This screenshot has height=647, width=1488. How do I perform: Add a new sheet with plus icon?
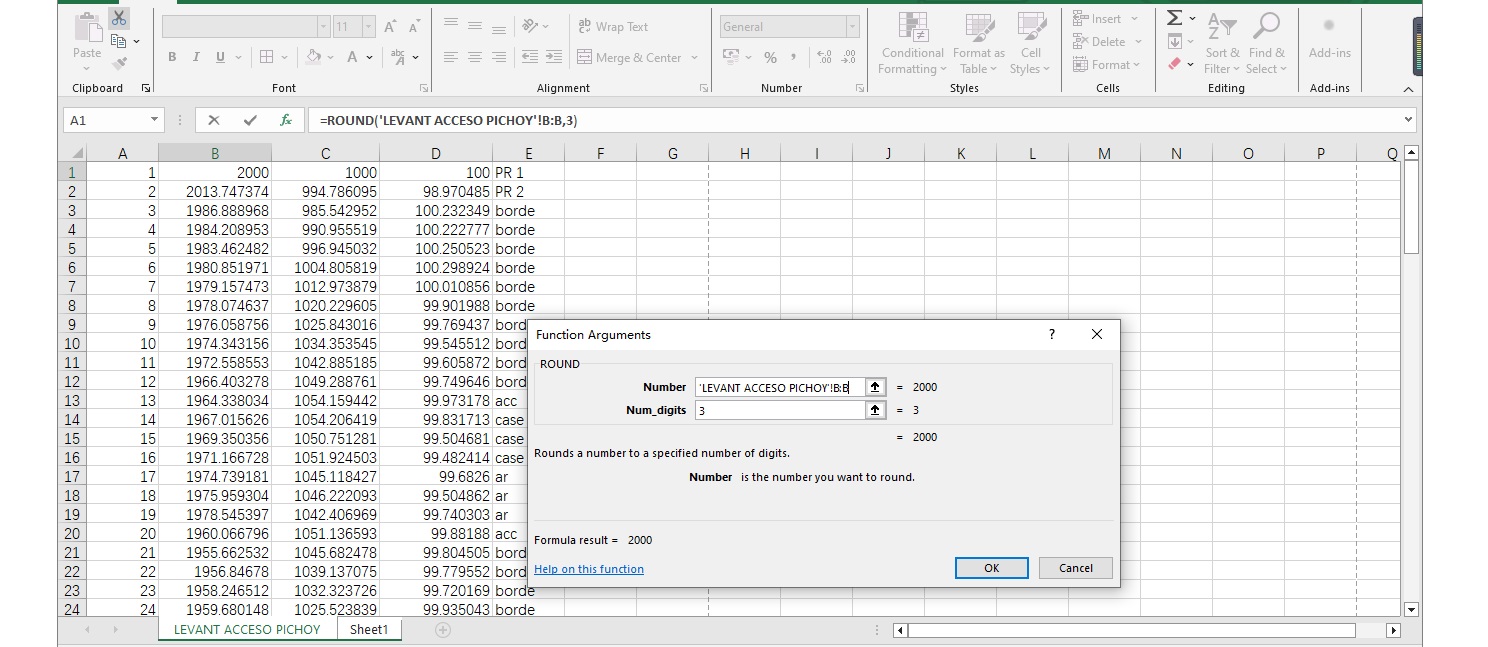(x=443, y=630)
